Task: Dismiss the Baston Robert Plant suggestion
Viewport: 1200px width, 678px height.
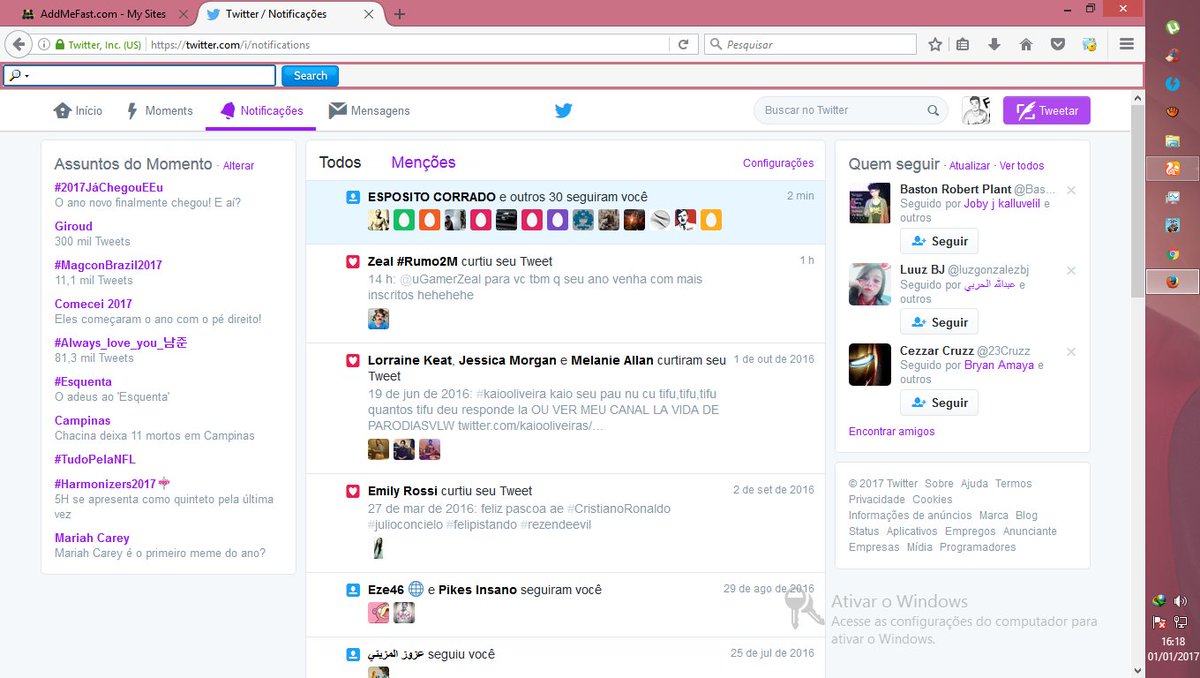Action: (x=1071, y=190)
